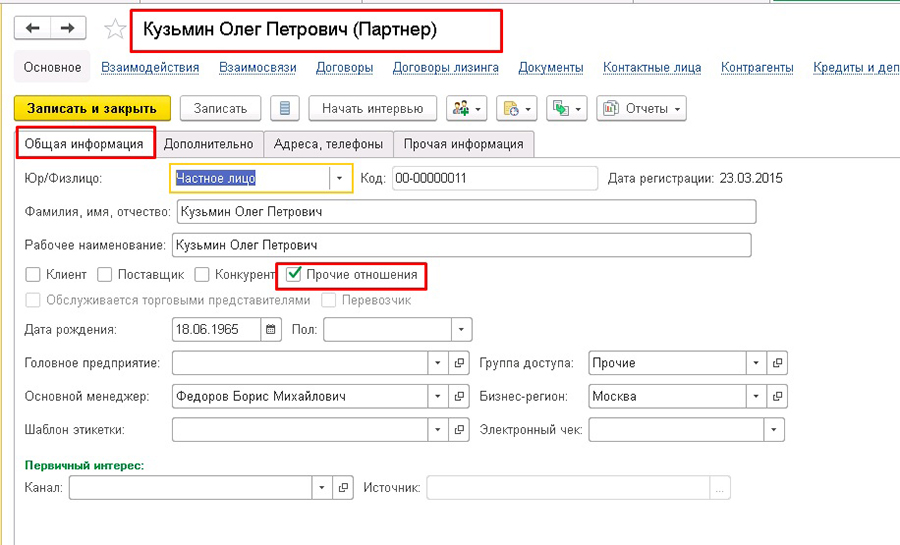900x545 pixels.
Task: Open the people-with-plus icon dropdown
Action: coord(467,108)
